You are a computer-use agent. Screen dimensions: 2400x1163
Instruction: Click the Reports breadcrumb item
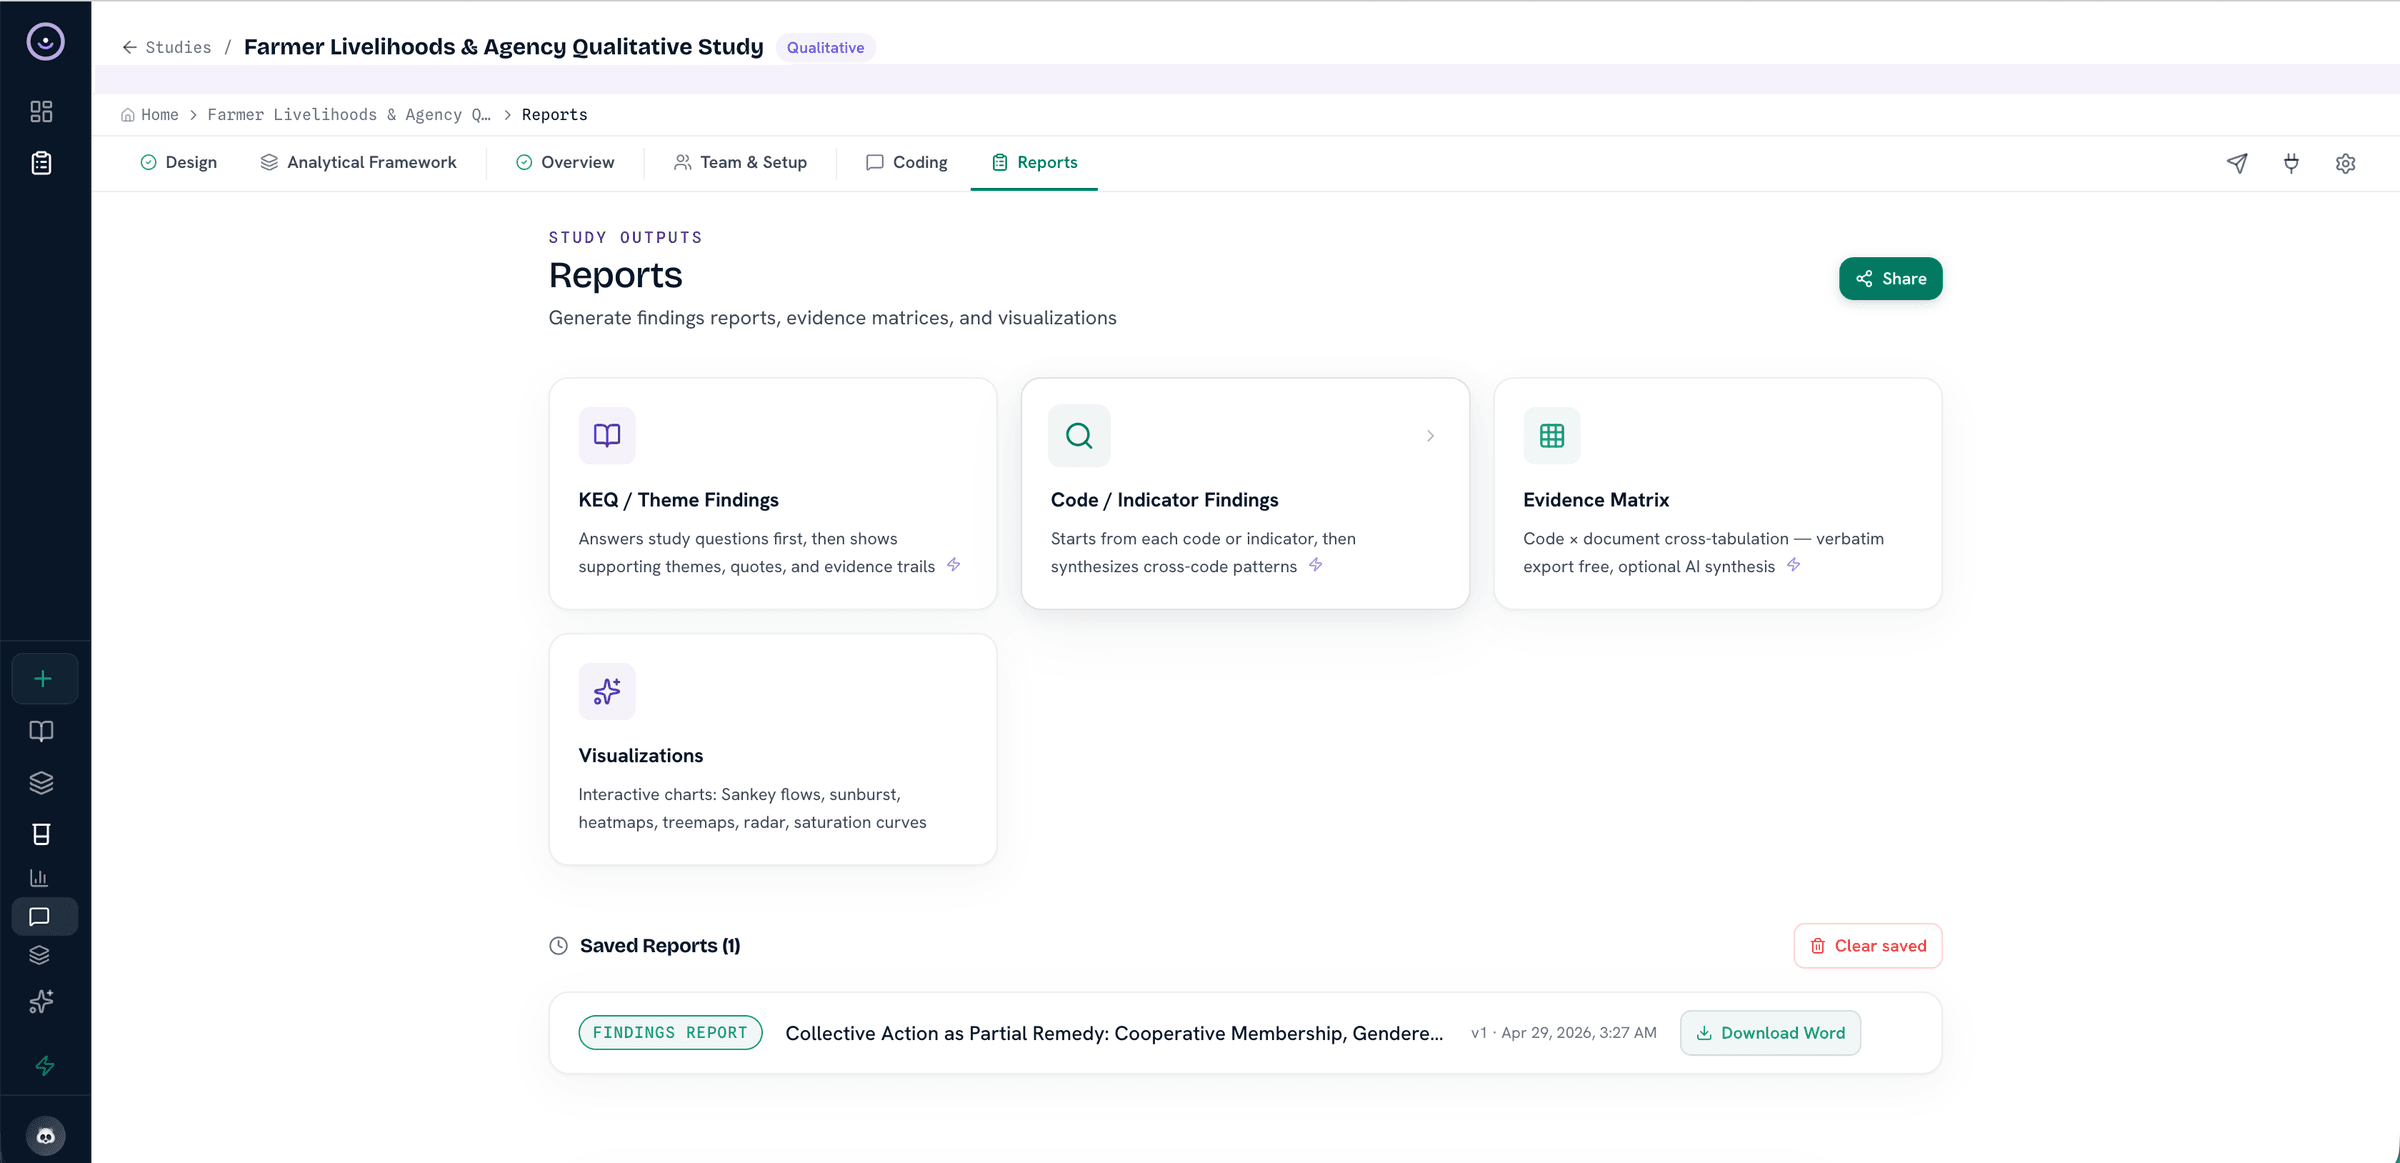pos(554,115)
